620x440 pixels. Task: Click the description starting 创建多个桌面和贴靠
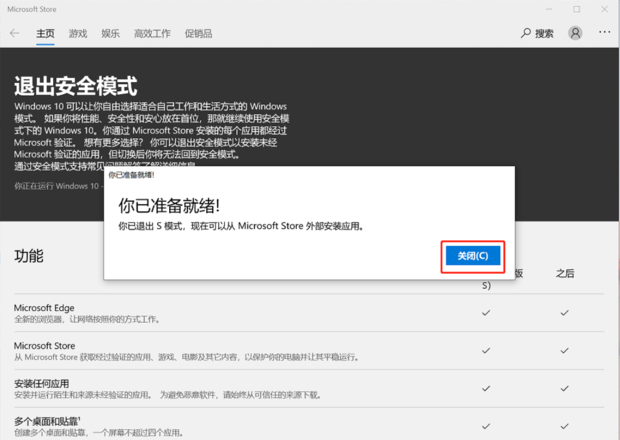99,432
